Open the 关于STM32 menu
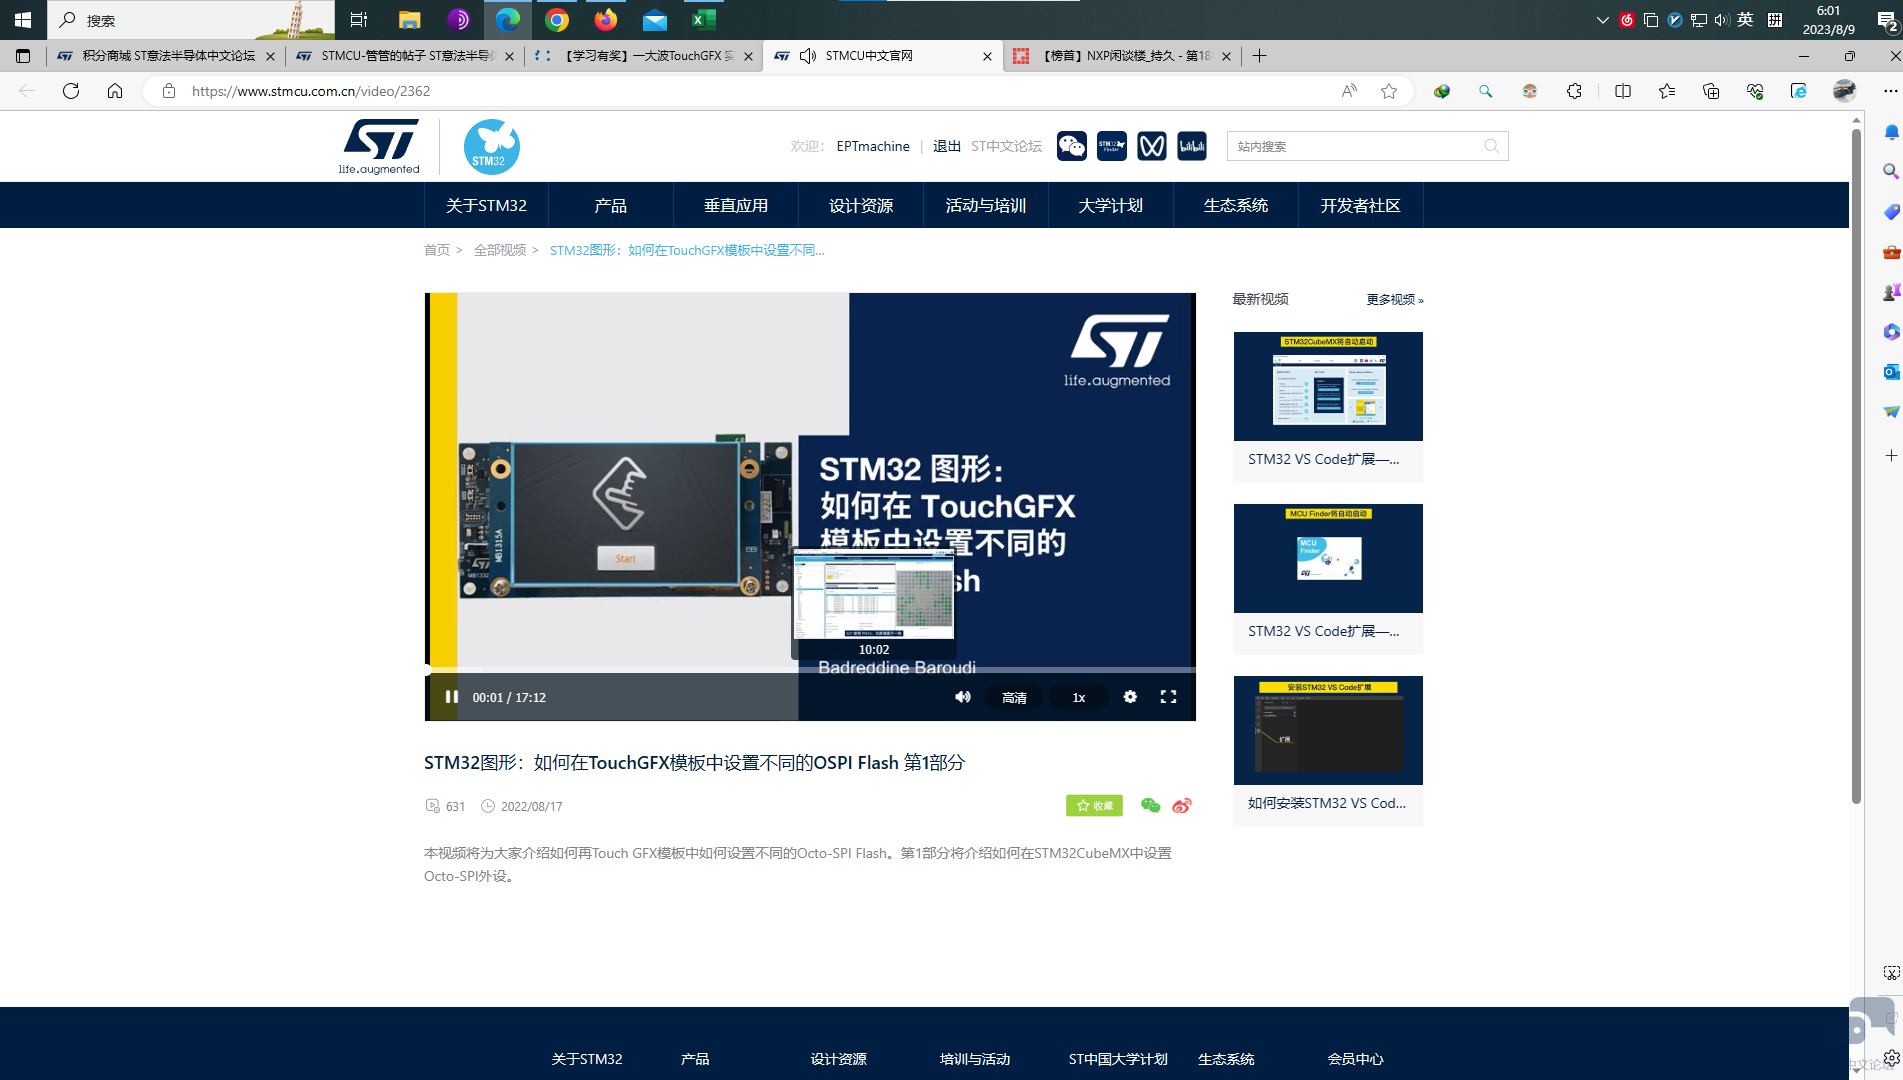The width and height of the screenshot is (1903, 1080). (x=486, y=206)
